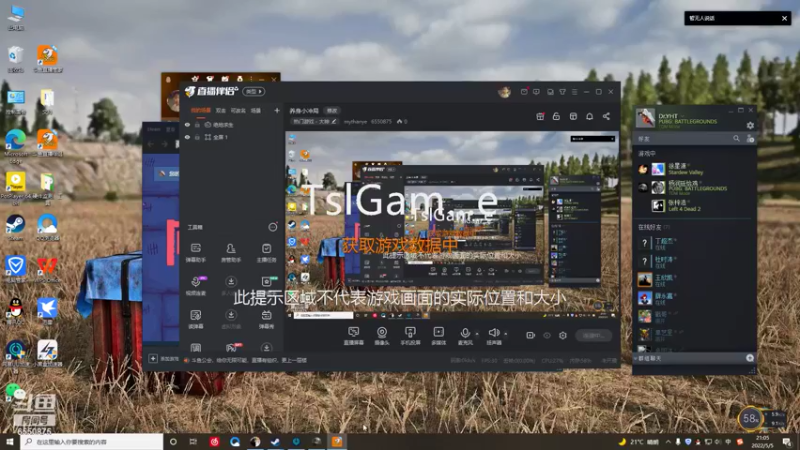Open the message icon with red dot in title bar

pos(524,92)
